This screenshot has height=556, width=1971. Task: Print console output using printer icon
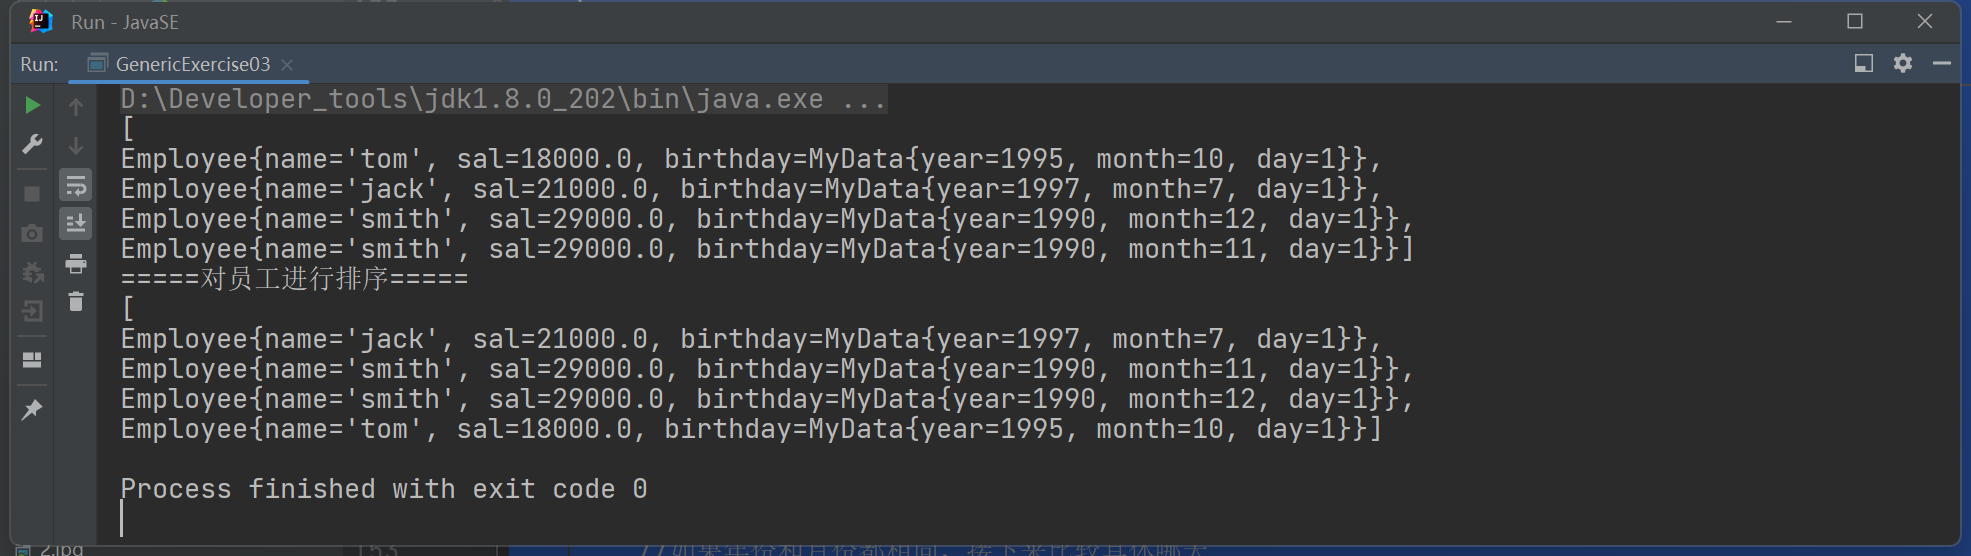click(x=76, y=264)
